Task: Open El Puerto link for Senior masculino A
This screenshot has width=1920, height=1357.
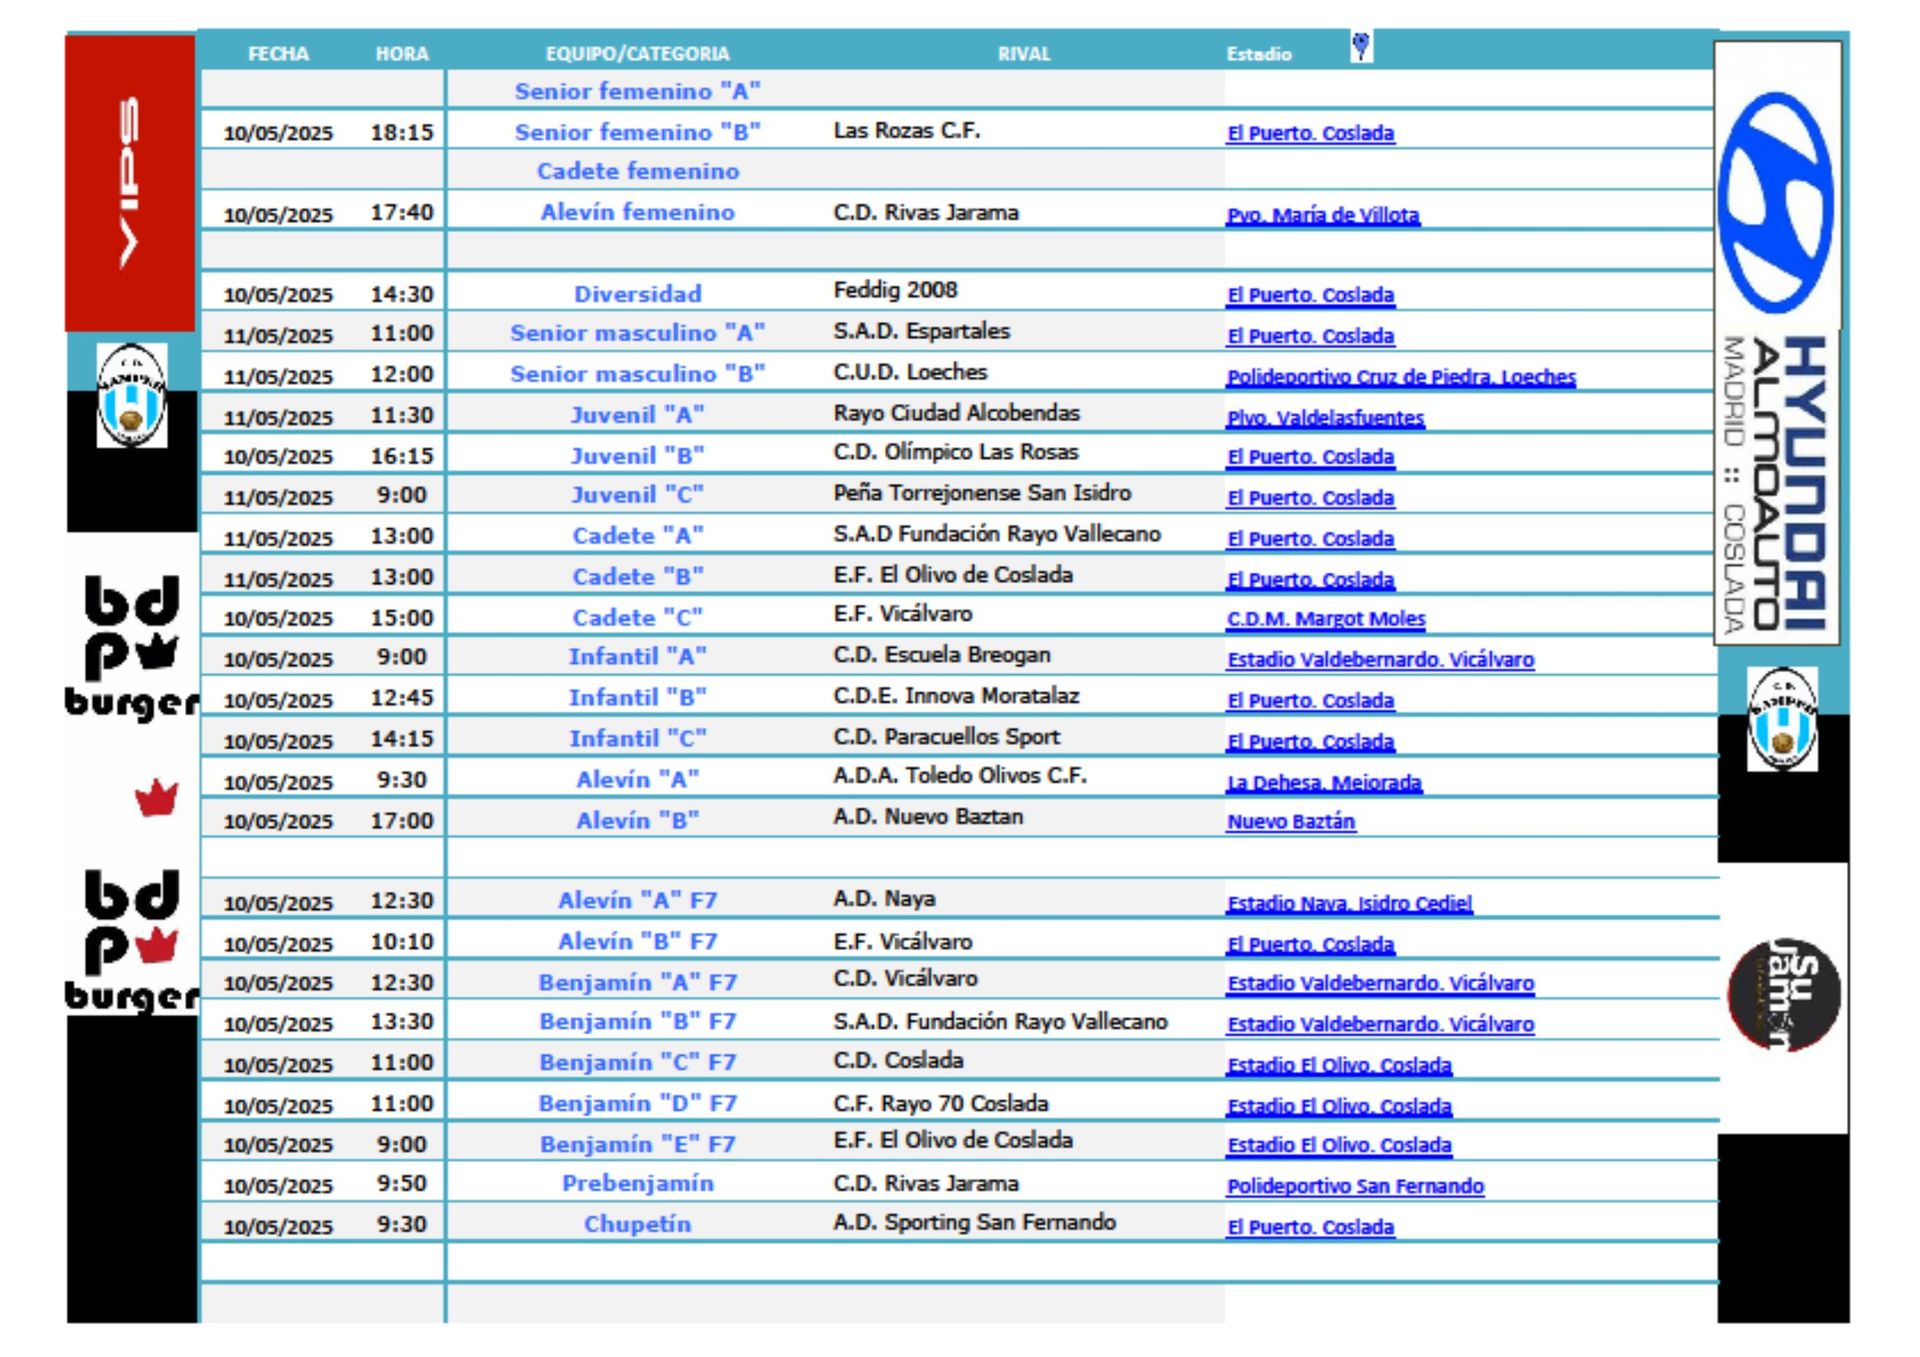Action: (1310, 336)
